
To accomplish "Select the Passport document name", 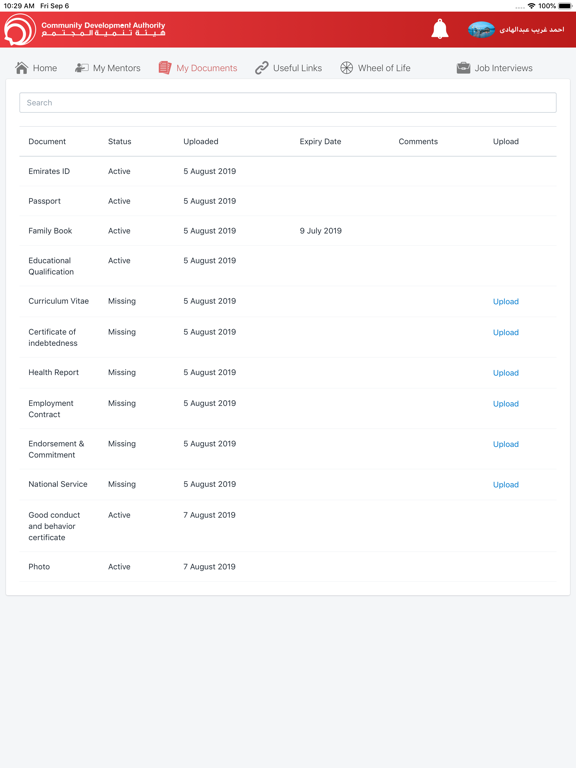I will click(x=45, y=201).
